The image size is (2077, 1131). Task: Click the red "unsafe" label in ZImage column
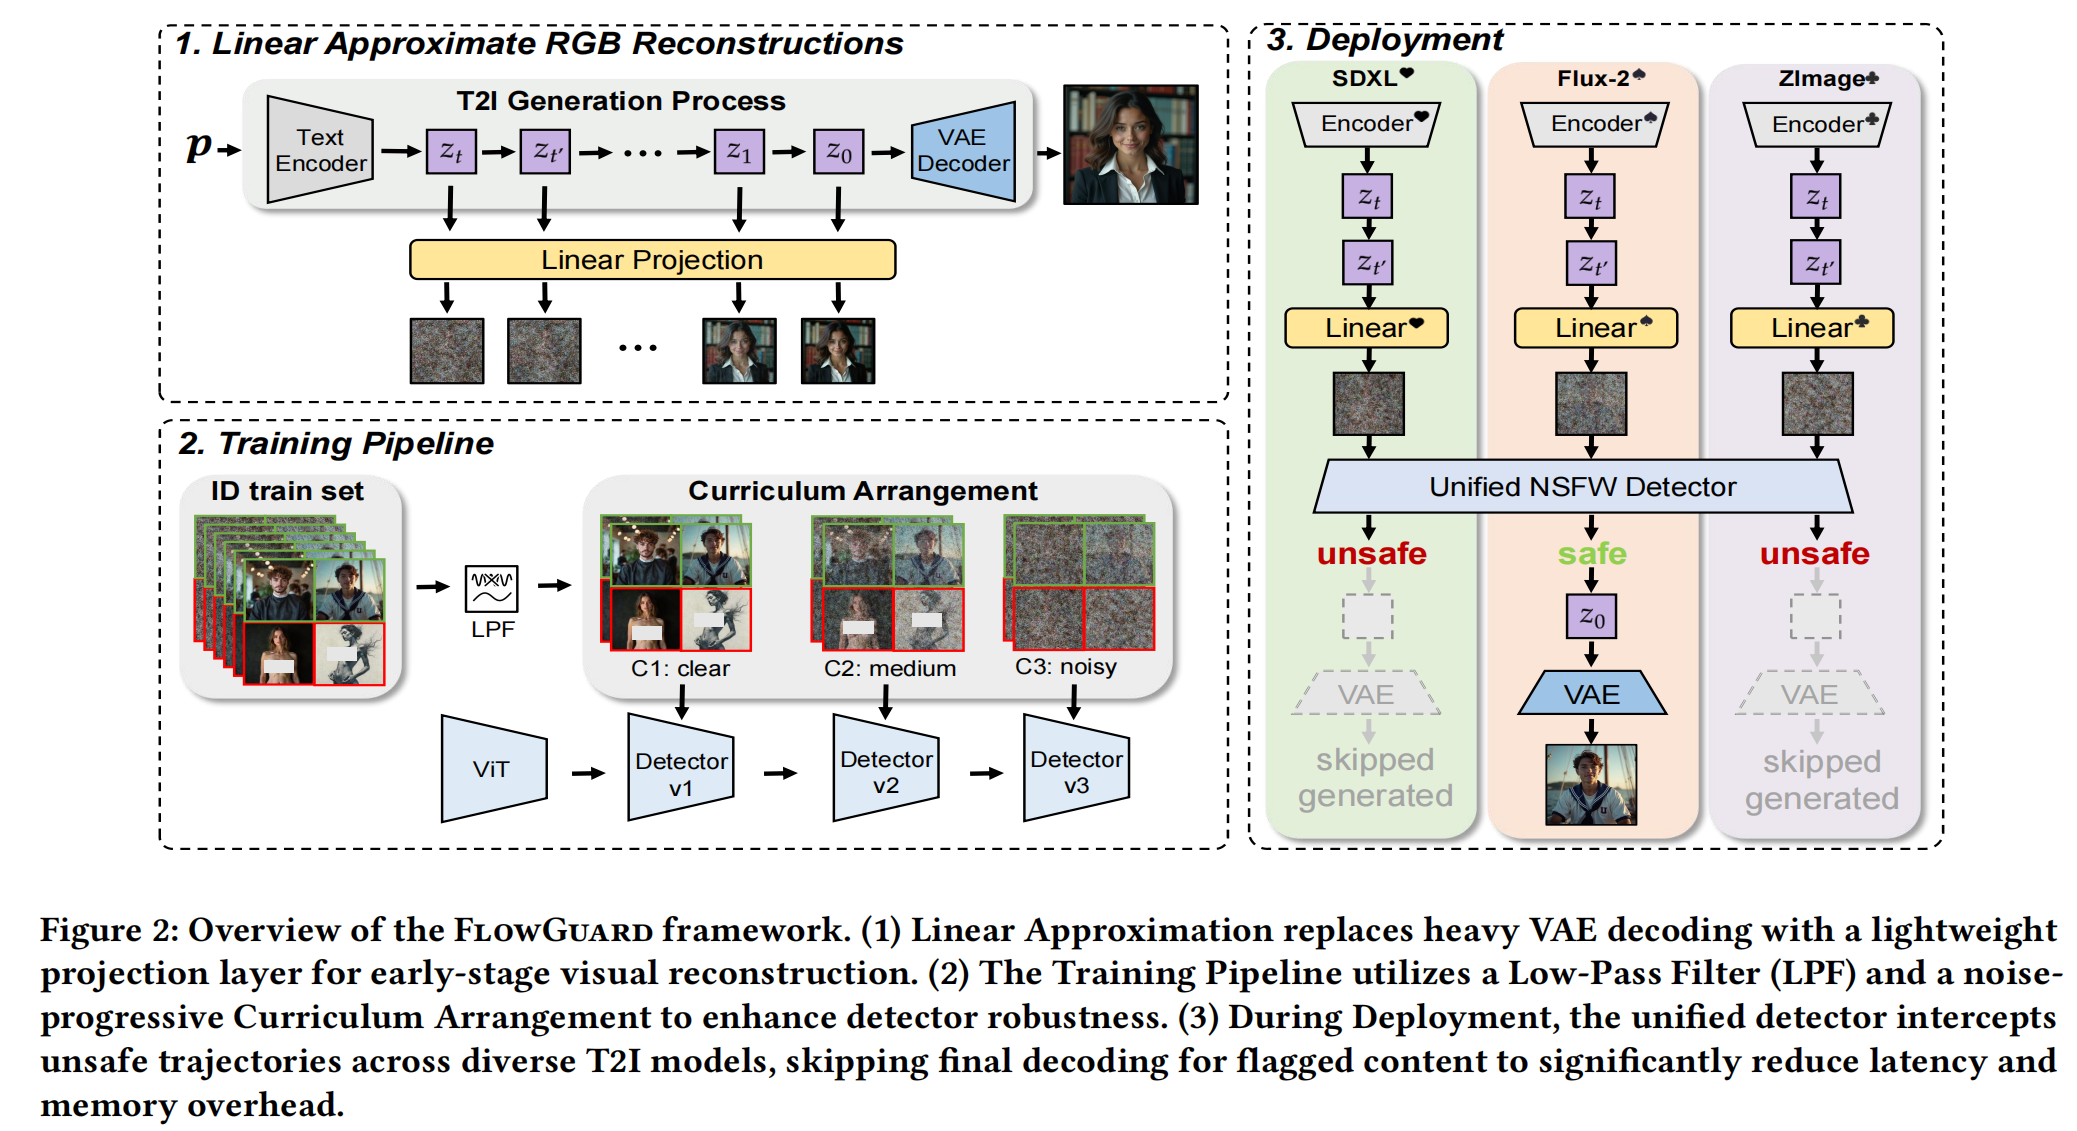1815,554
